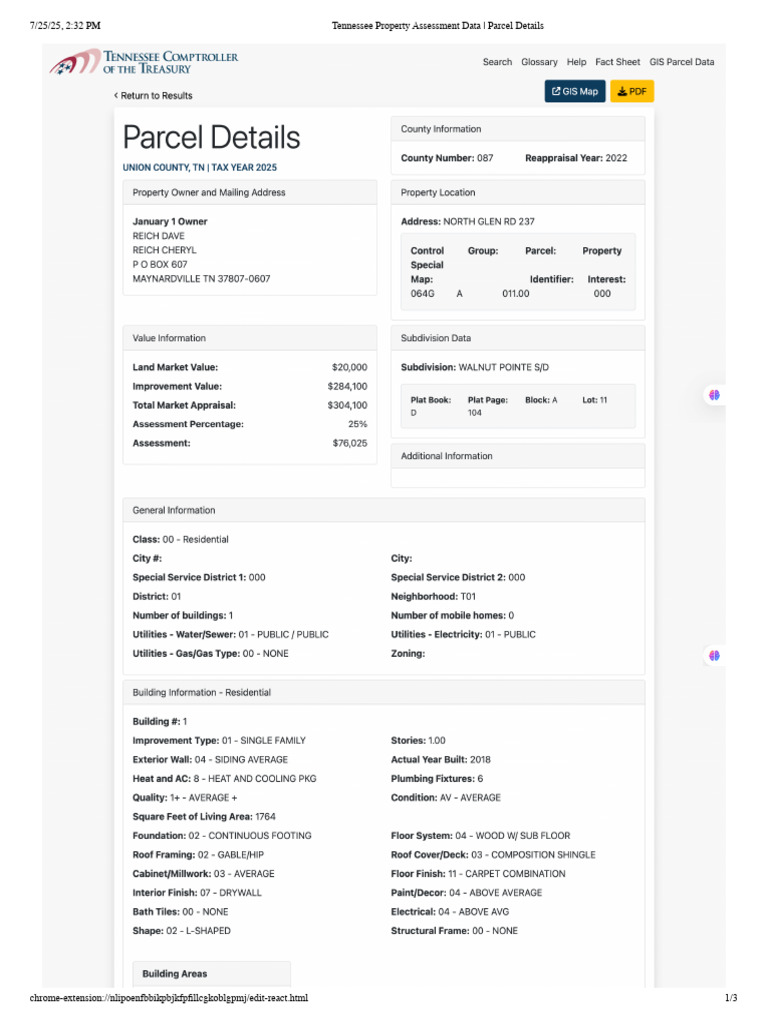768x1024 pixels.
Task: Select Total Market Appraisal $304,100
Action: click(x=347, y=406)
